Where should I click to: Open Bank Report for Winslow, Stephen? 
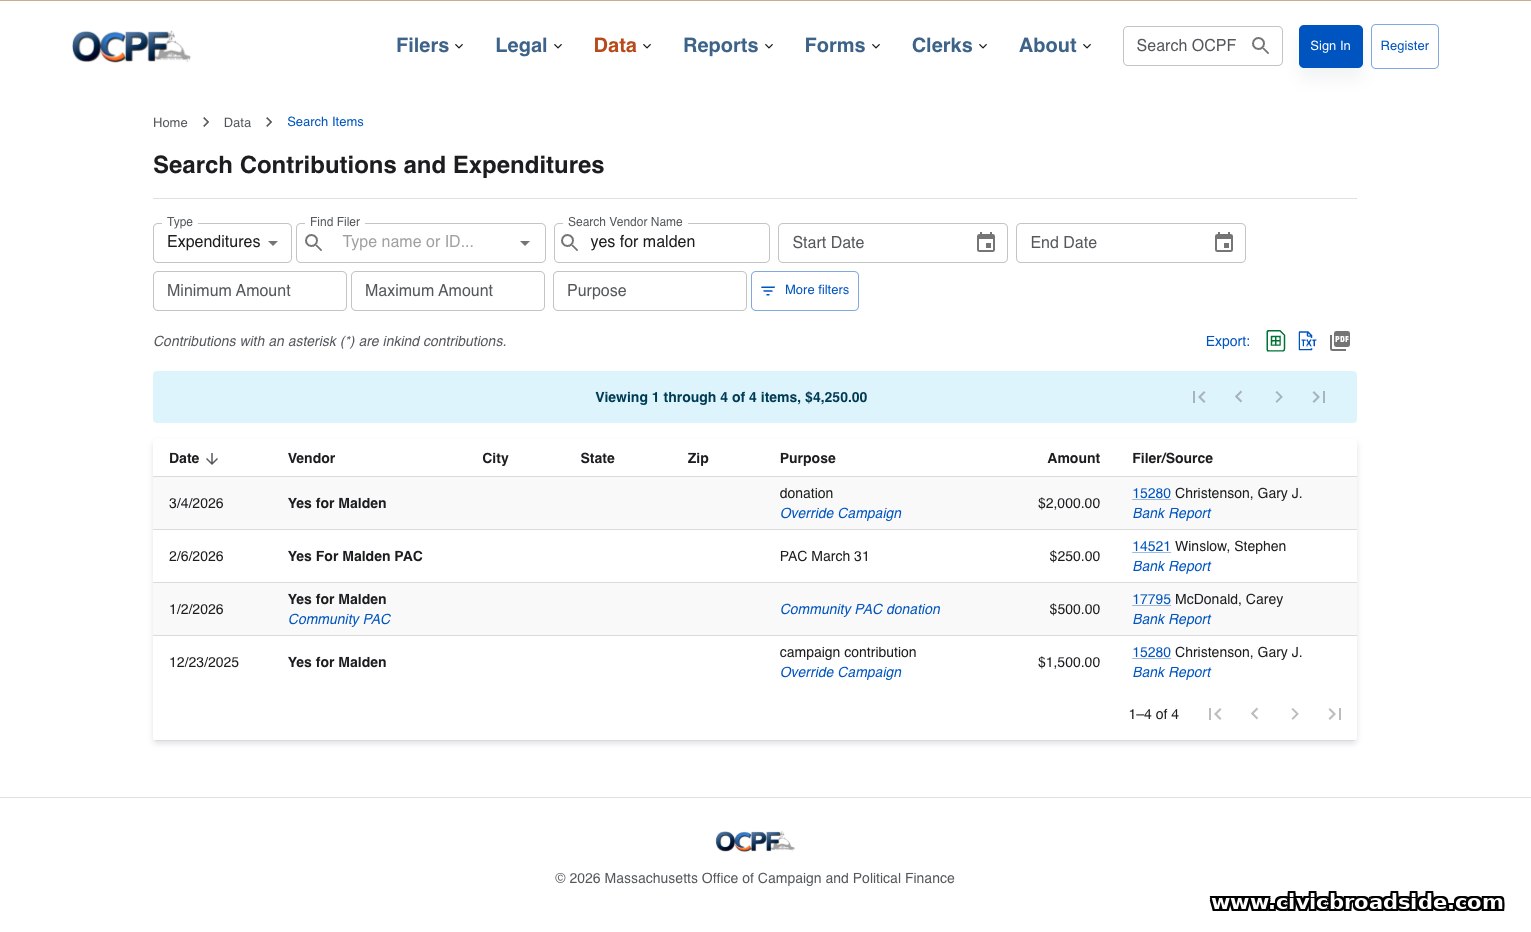[x=1171, y=567]
